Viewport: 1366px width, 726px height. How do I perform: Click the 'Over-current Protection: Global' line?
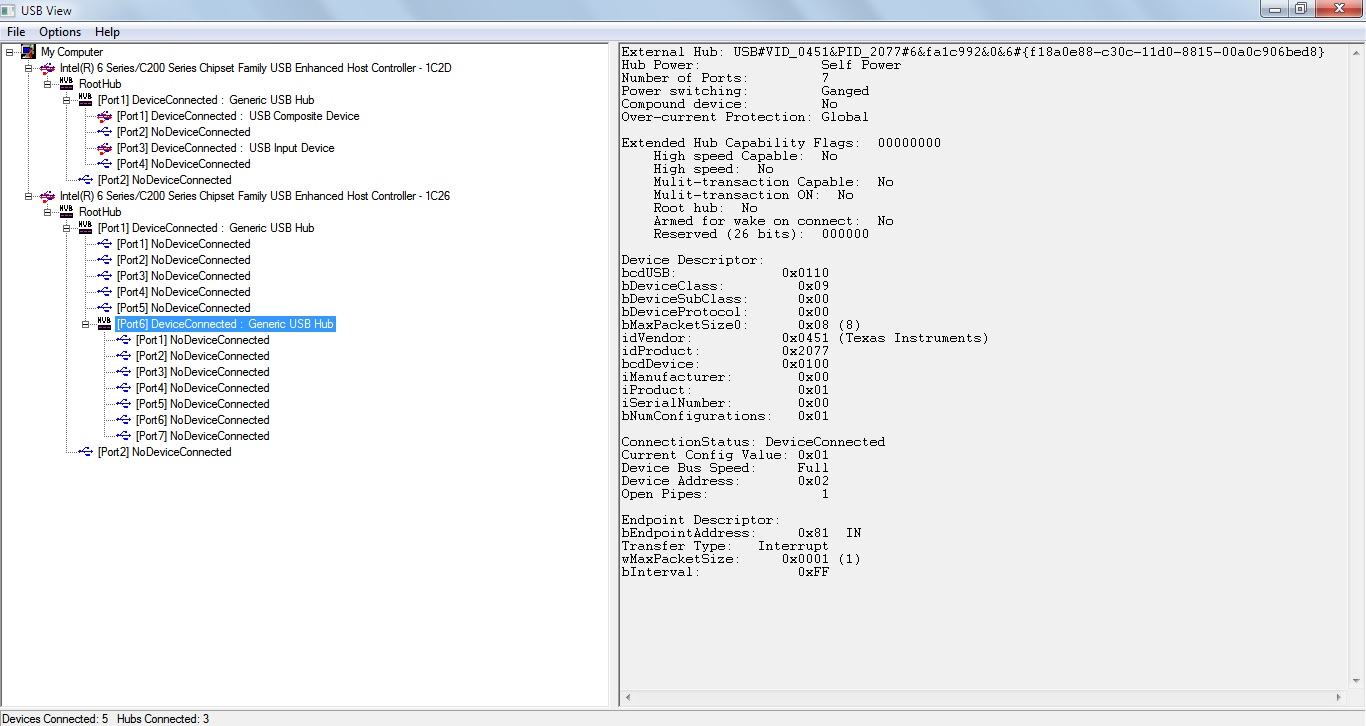tap(745, 117)
